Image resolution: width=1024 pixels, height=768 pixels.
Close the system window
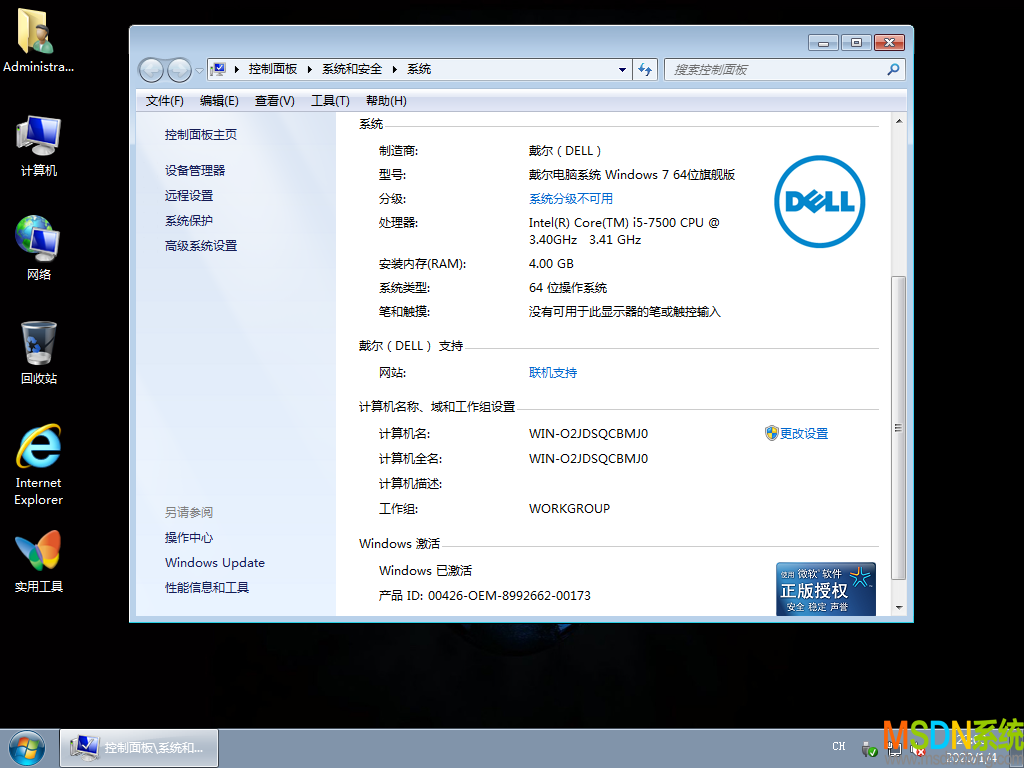889,42
